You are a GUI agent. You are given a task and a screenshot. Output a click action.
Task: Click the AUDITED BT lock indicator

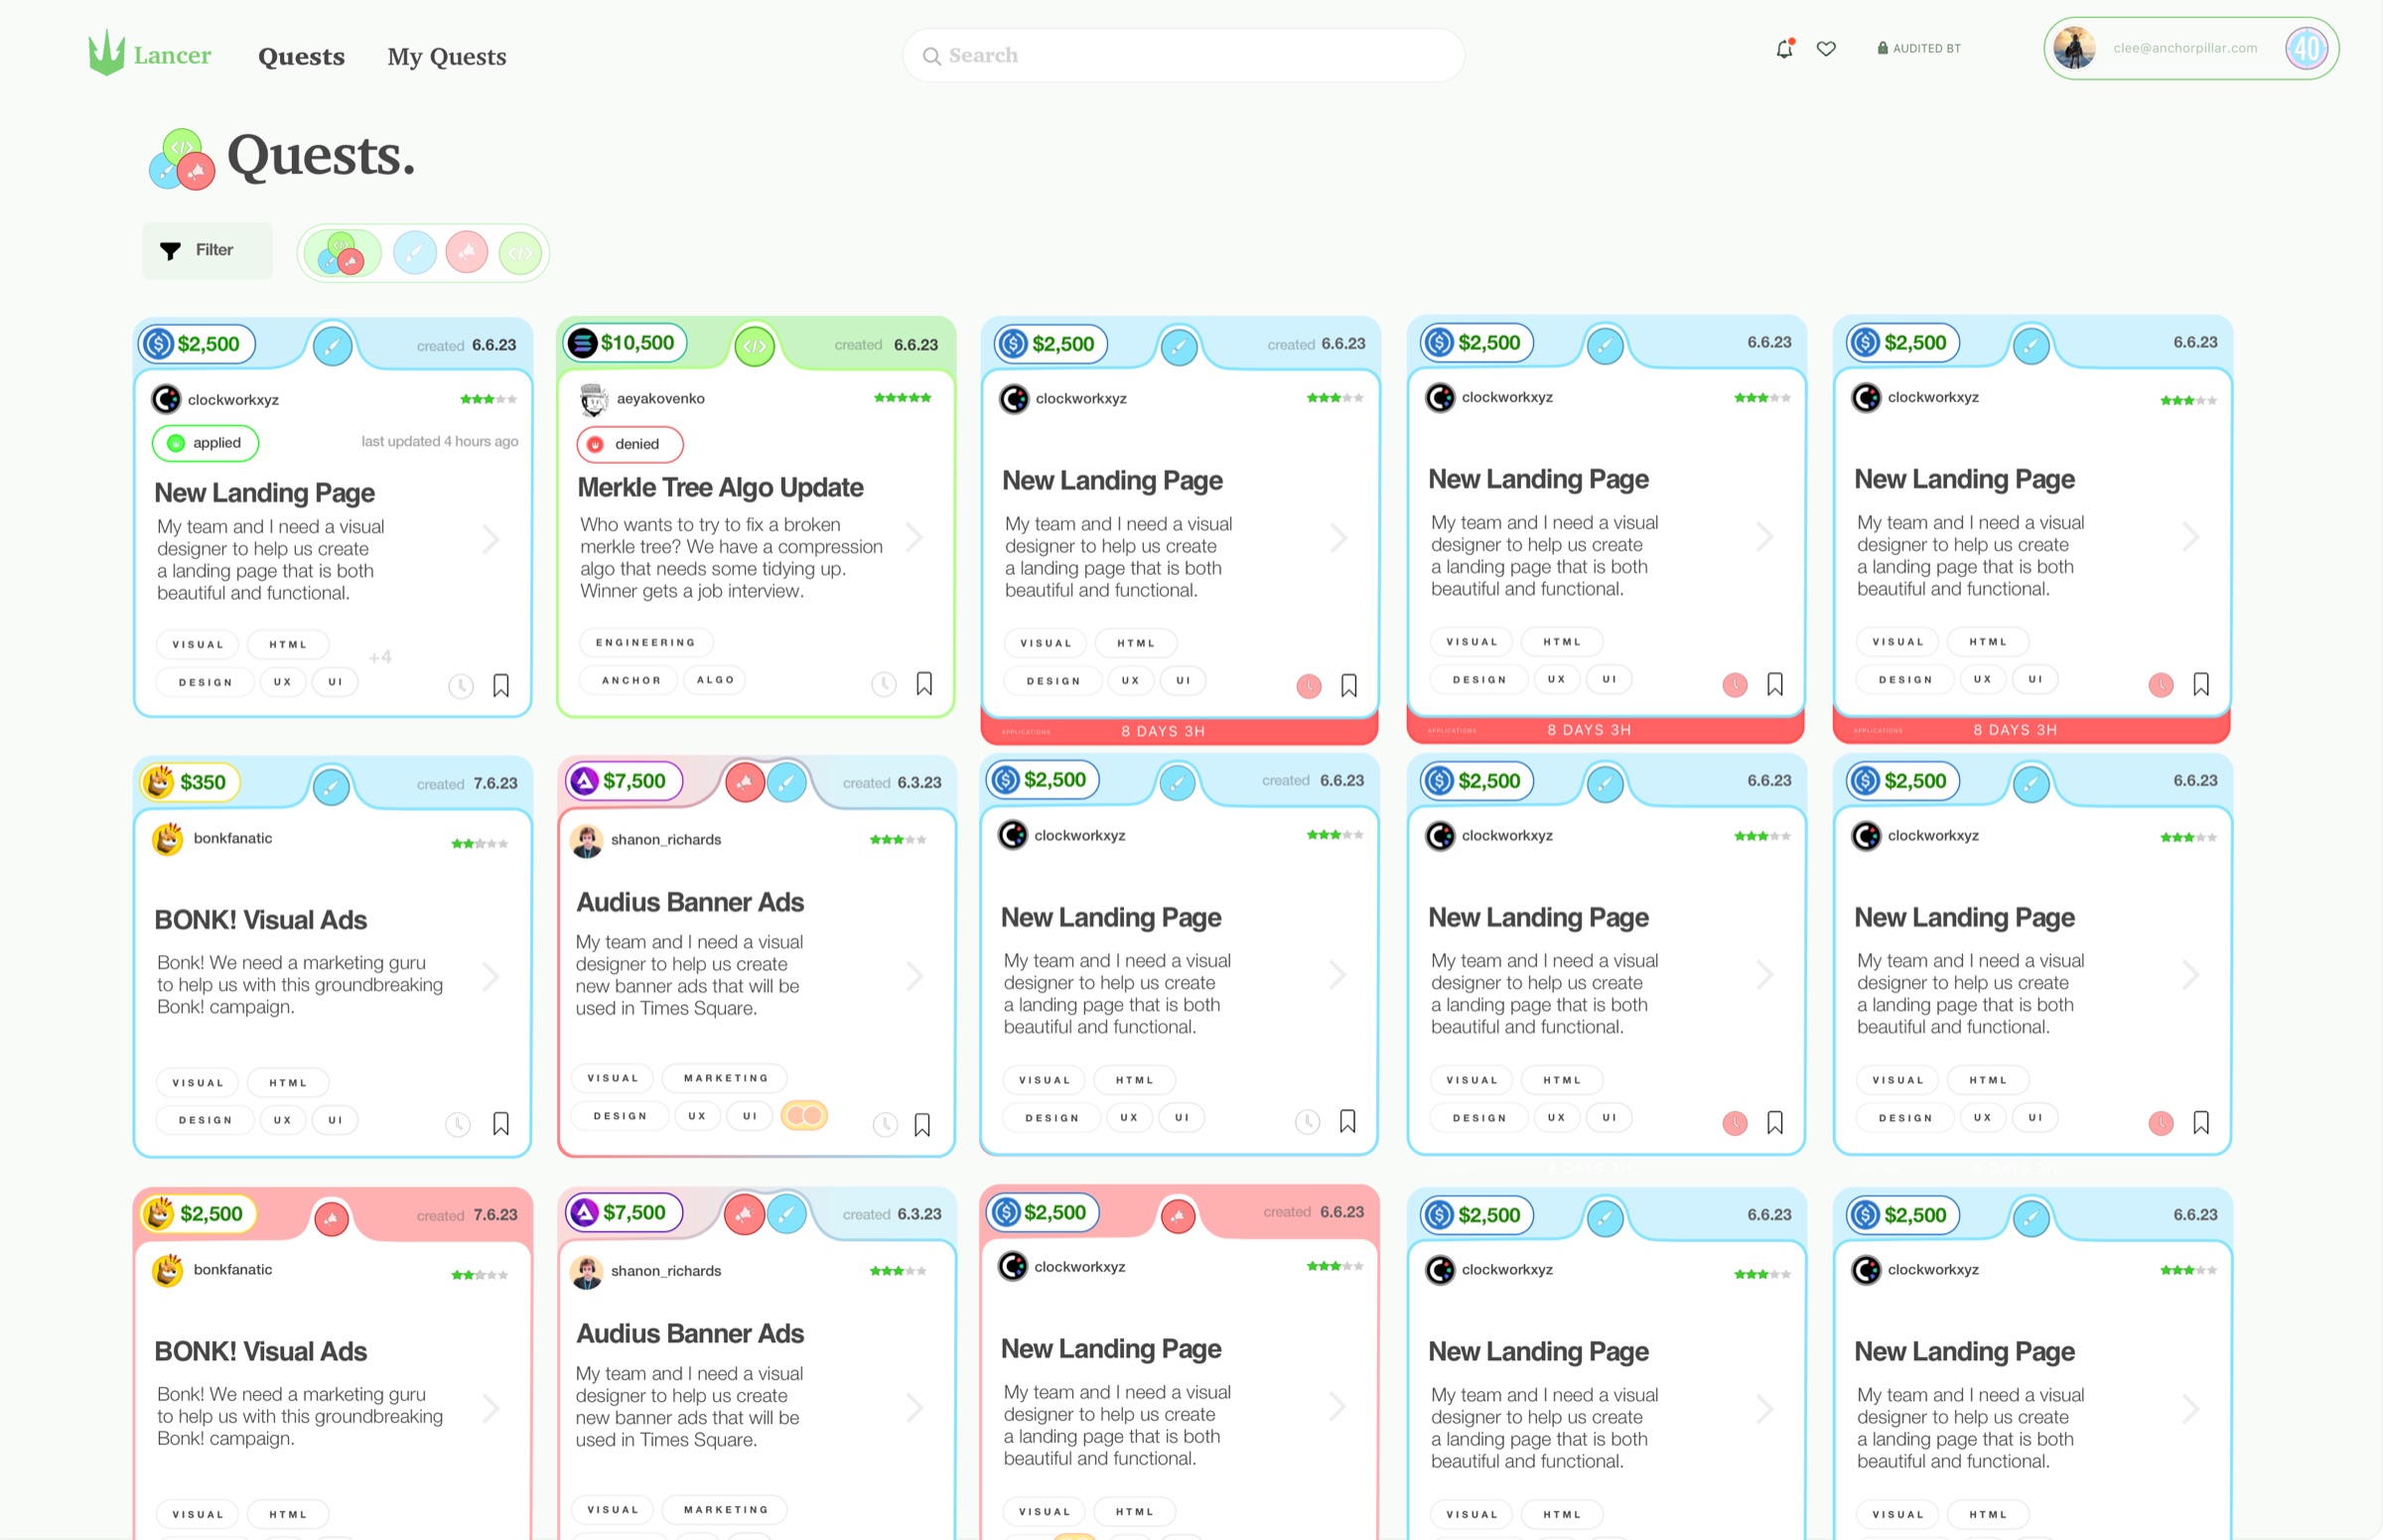click(x=1918, y=48)
